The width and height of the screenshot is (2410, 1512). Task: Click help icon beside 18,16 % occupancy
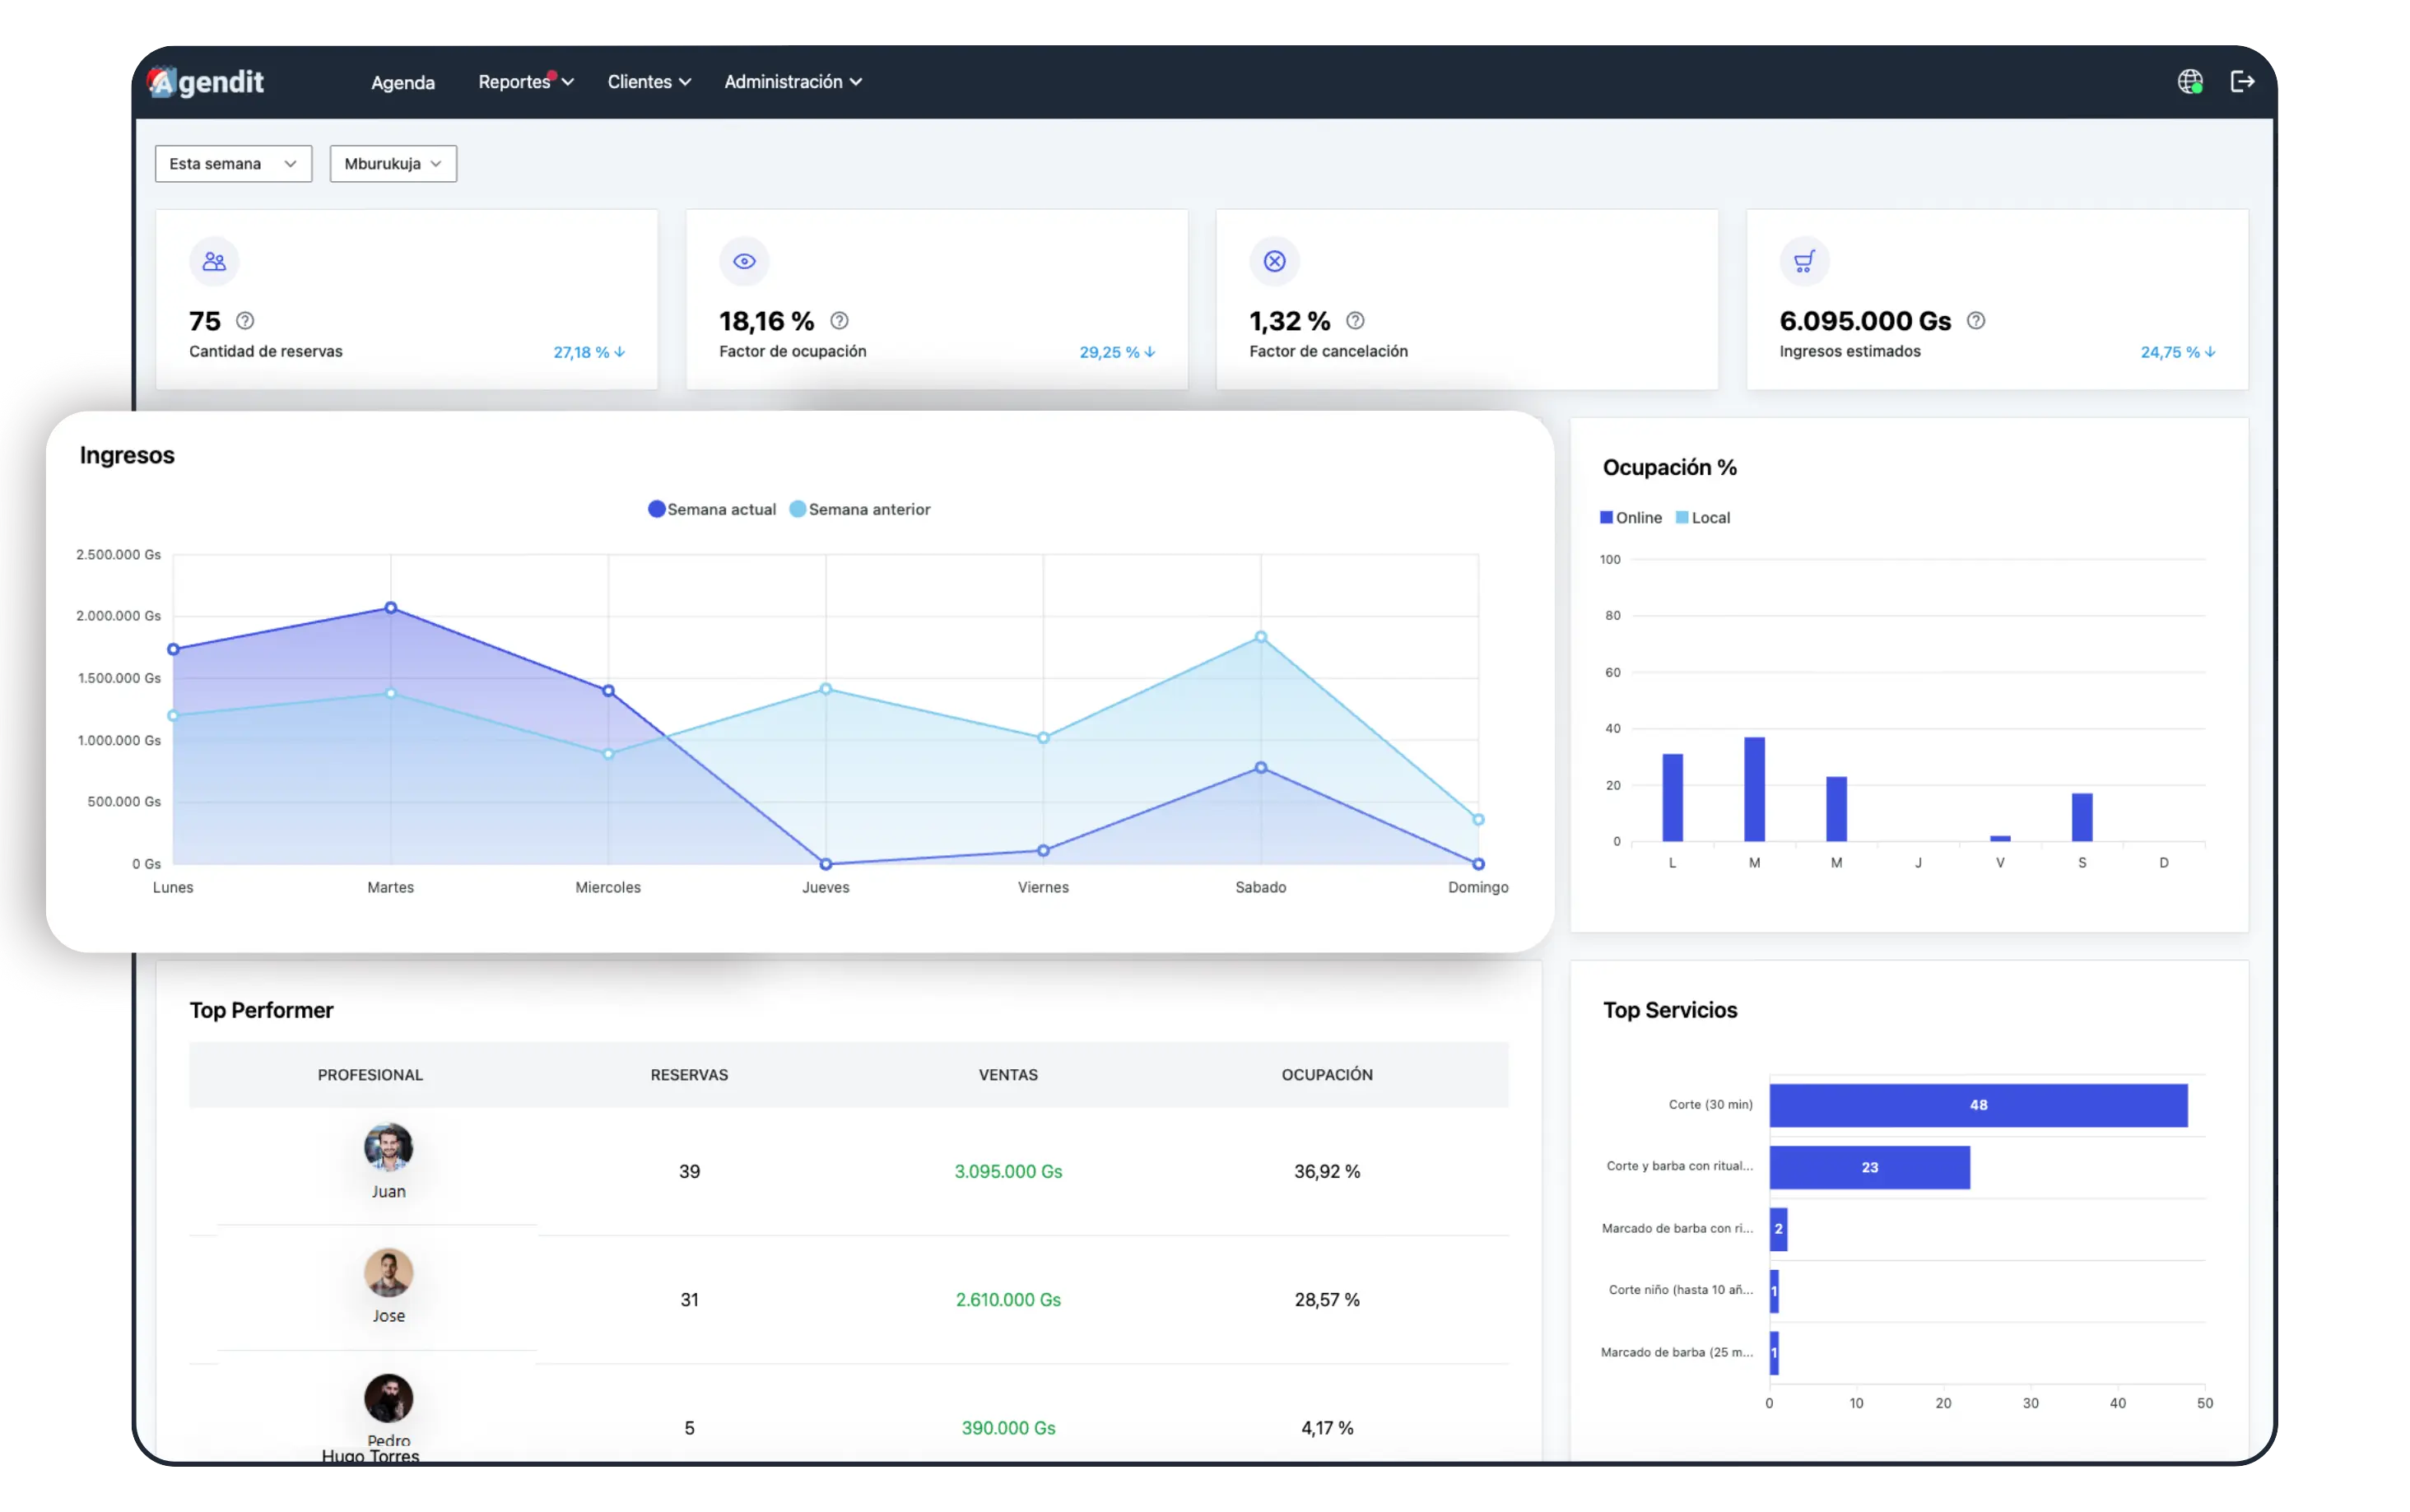(x=839, y=321)
